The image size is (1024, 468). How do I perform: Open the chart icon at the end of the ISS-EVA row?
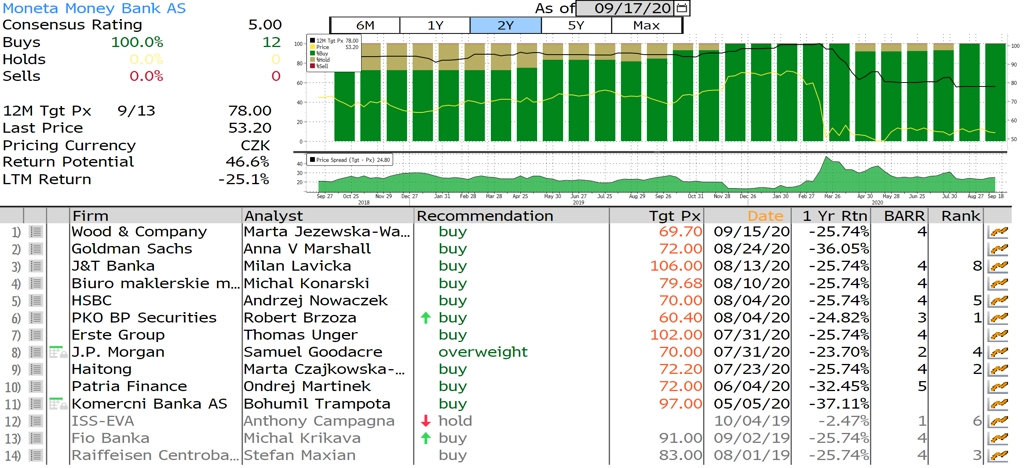pyautogui.click(x=998, y=421)
